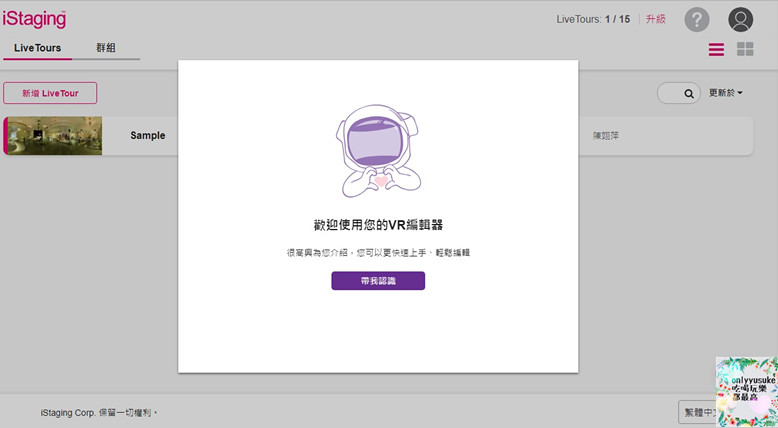Switch to the 群組 tab

click(106, 48)
